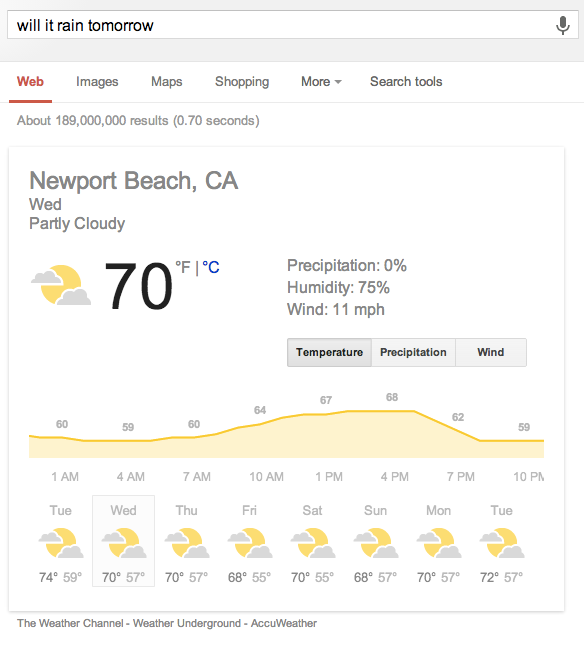Screen dimensions: 584x646
Task: Select Sunday's partly cloudy forecast icon
Action: [376, 543]
